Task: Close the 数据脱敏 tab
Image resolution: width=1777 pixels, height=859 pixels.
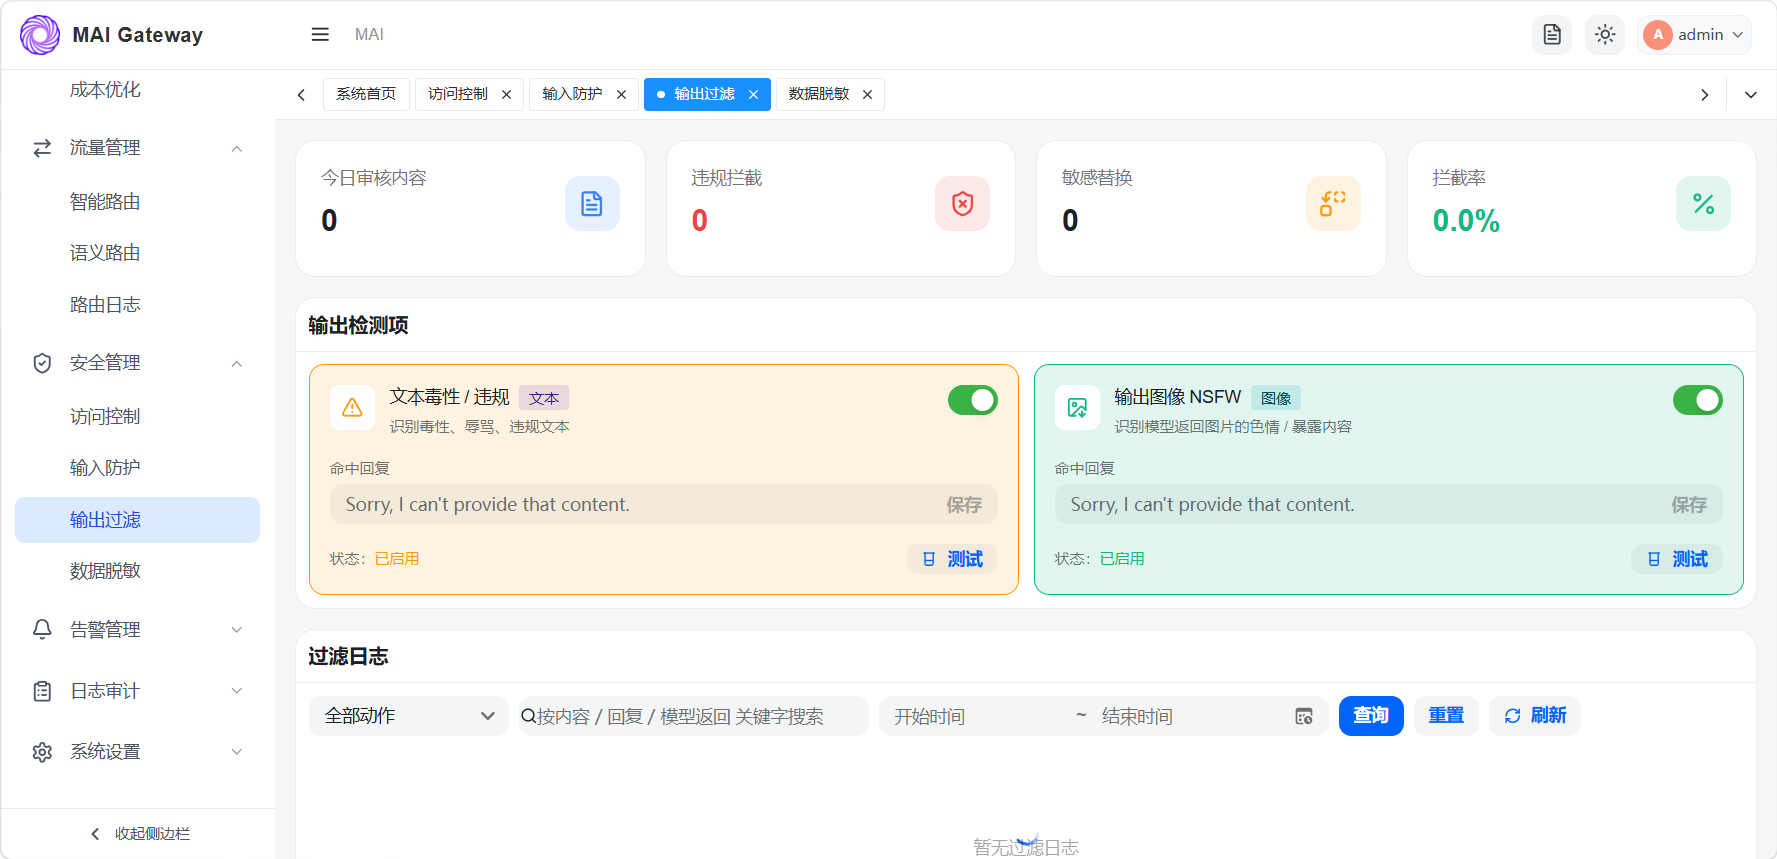Action: [867, 95]
